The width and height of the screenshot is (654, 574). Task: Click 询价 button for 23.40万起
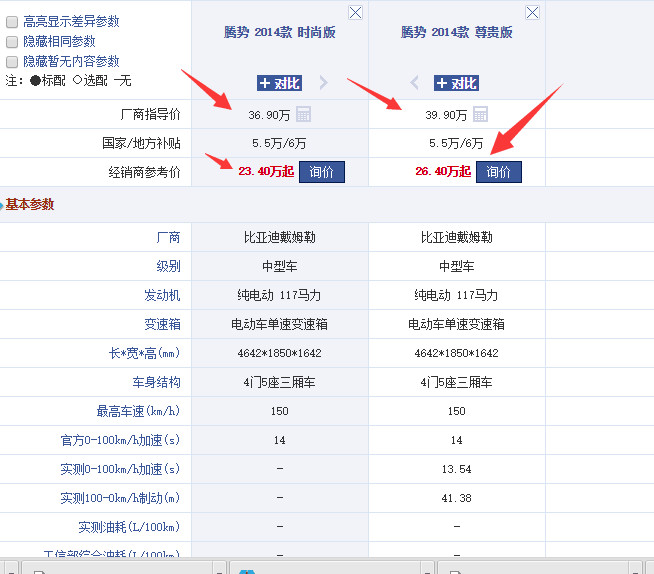(322, 172)
